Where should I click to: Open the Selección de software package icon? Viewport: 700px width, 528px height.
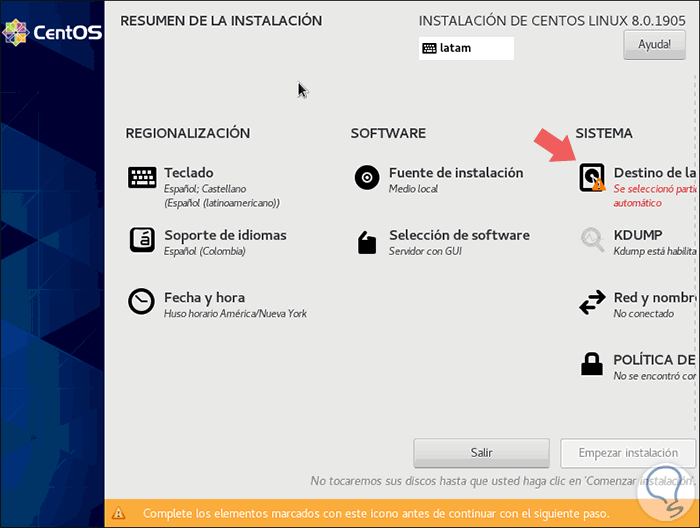[367, 242]
